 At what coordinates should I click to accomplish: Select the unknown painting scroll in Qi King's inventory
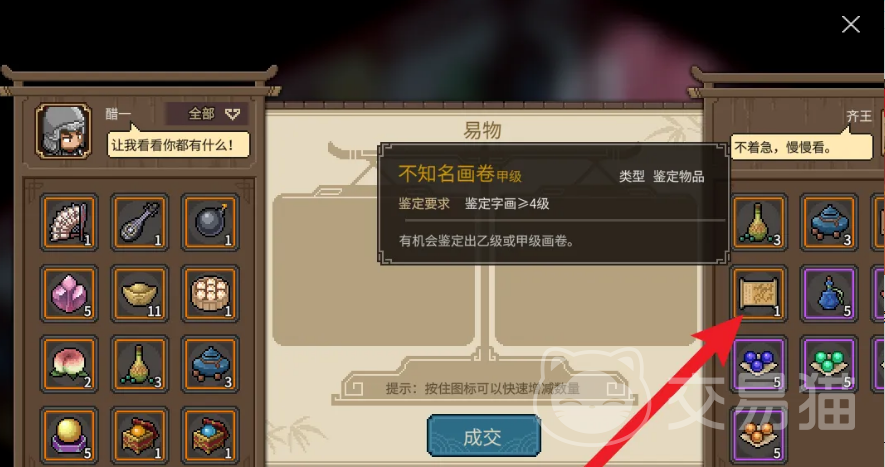[x=759, y=294]
